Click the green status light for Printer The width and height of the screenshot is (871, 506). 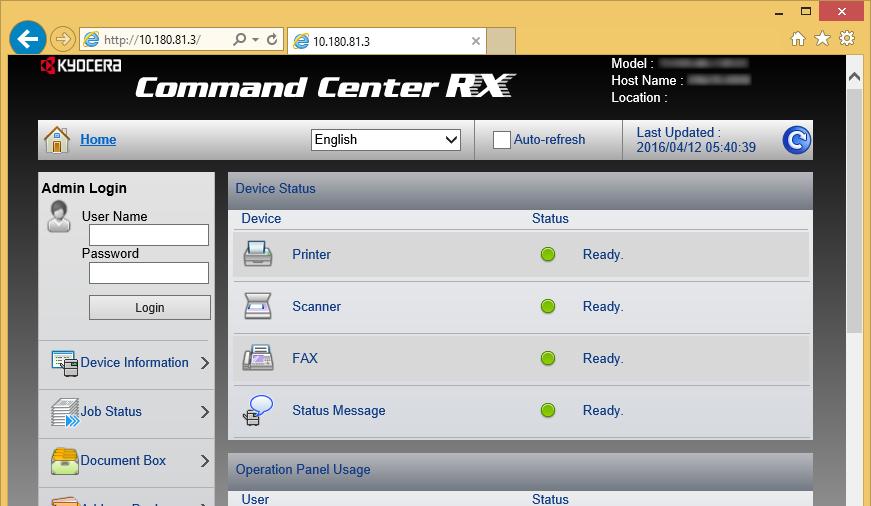(548, 254)
